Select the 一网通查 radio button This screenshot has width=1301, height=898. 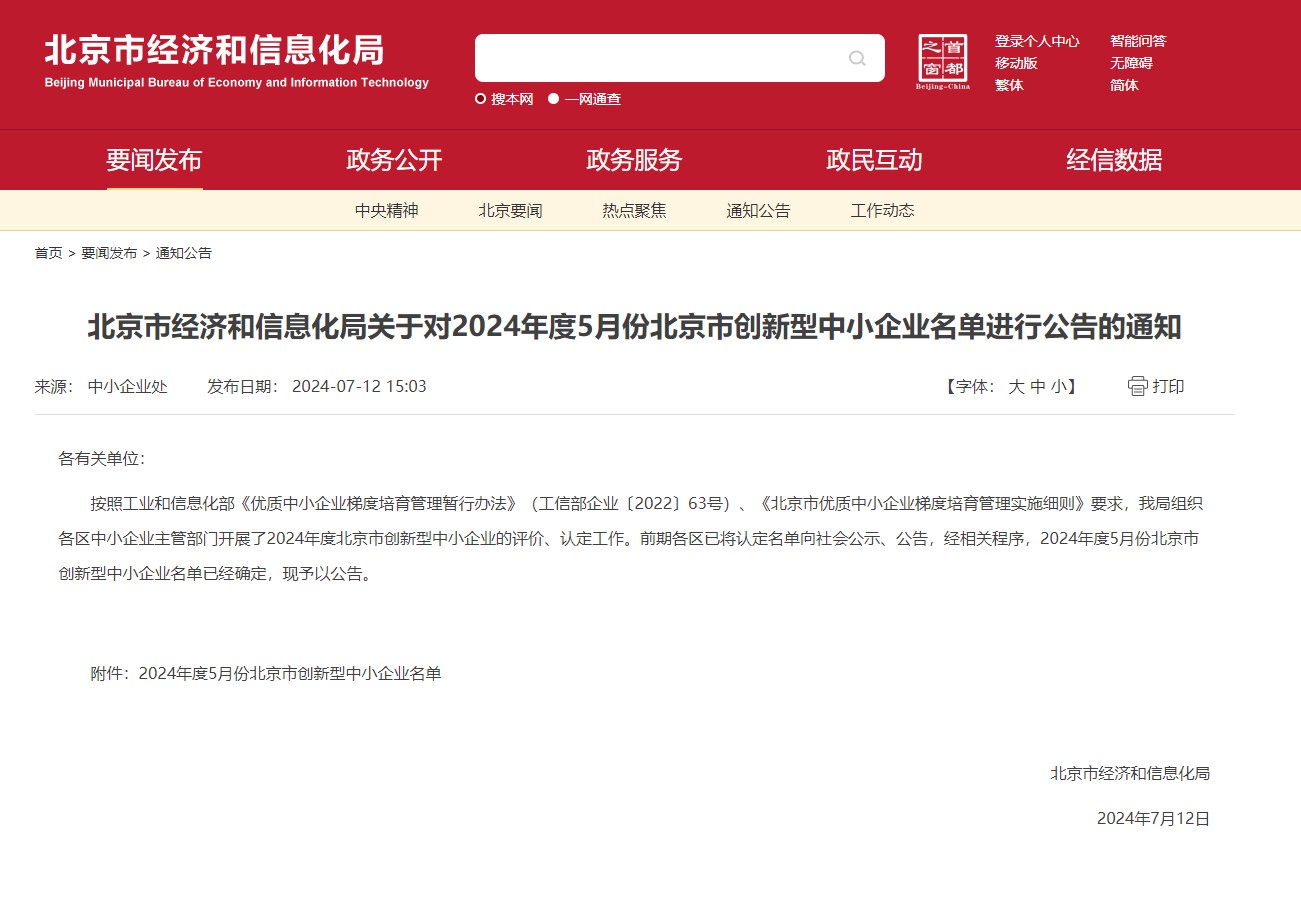pos(553,99)
